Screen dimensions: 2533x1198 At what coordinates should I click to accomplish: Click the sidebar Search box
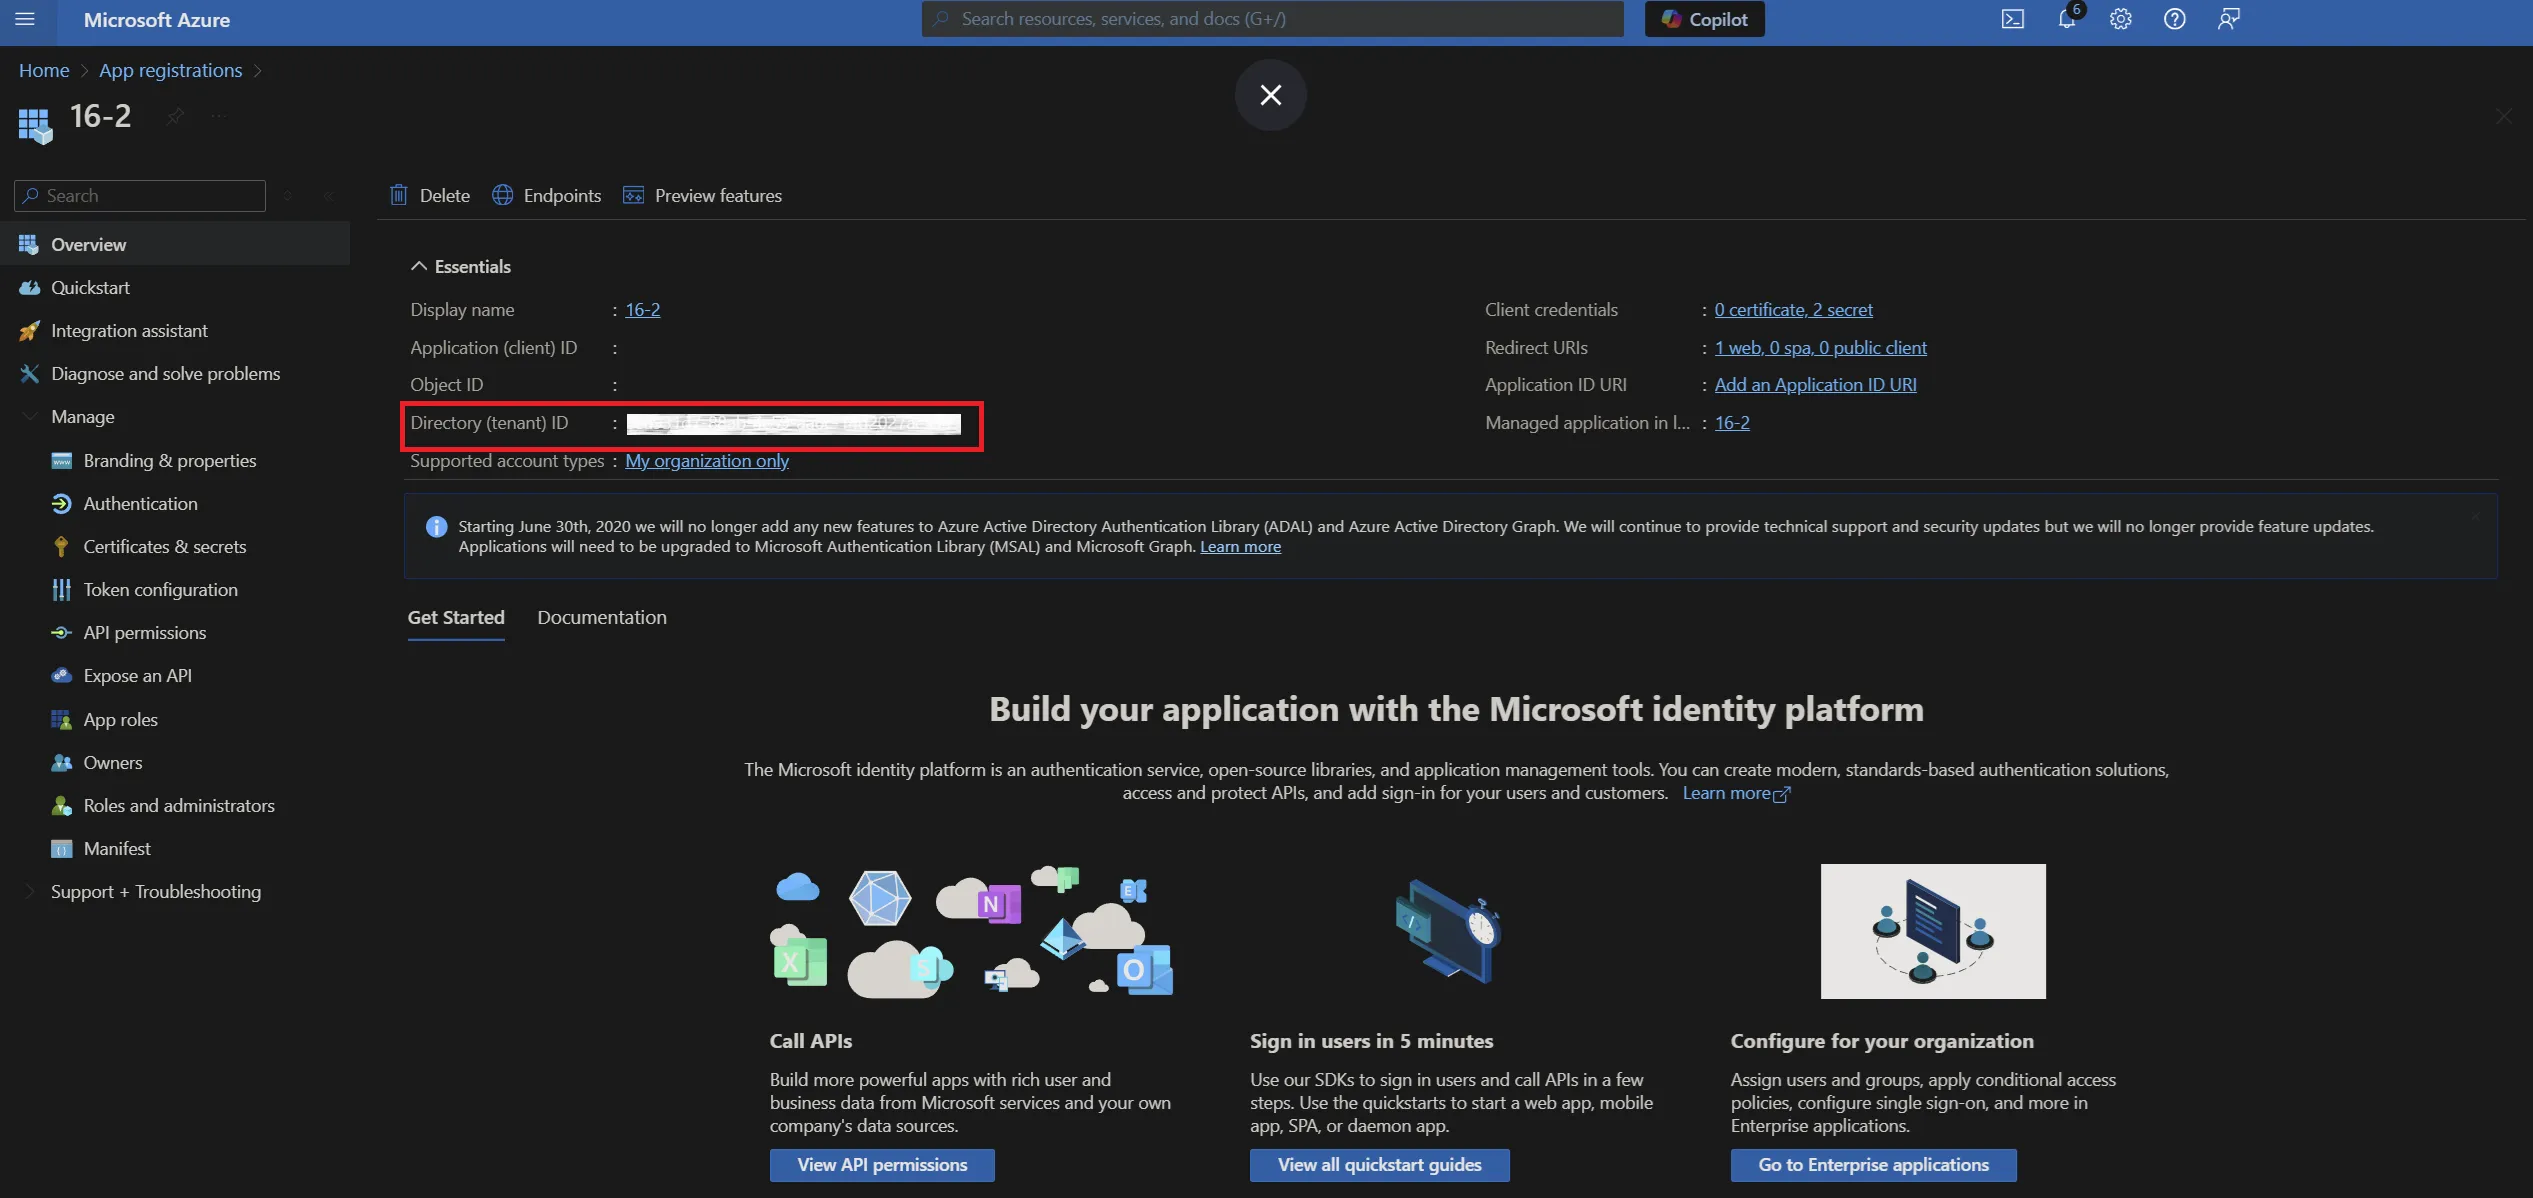140,196
